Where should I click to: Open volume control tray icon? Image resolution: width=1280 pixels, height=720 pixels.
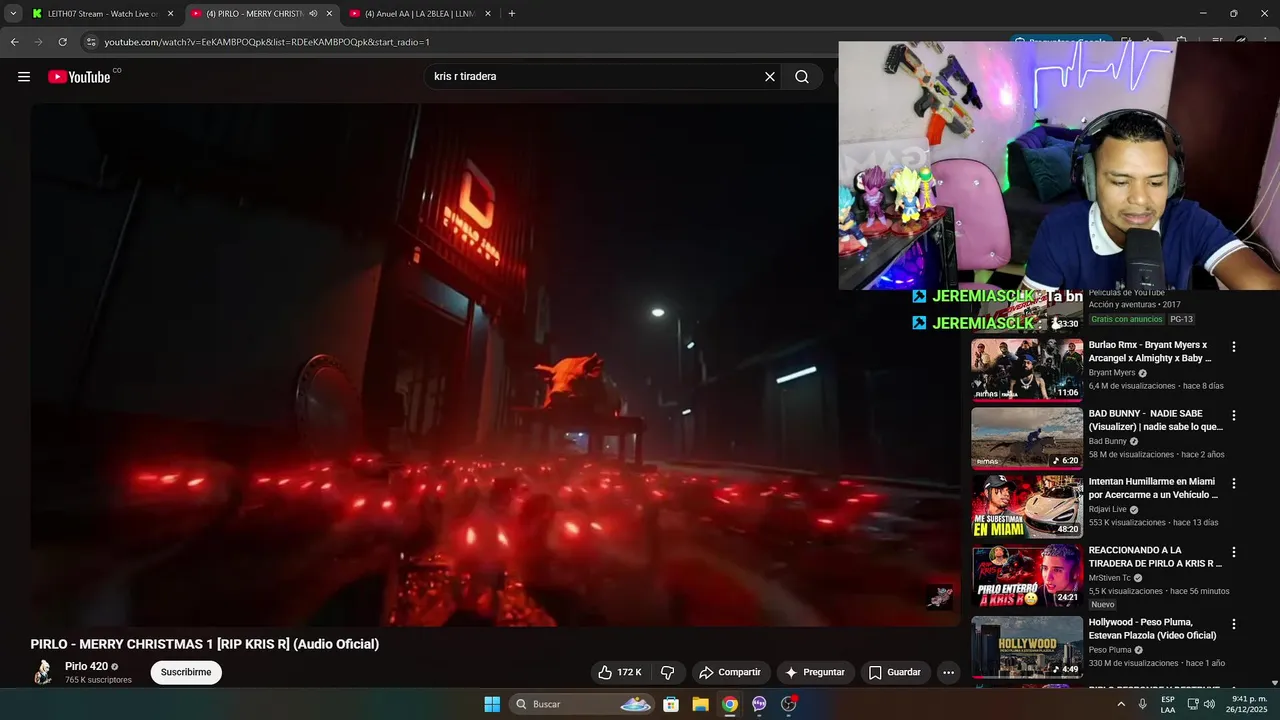(x=1209, y=704)
